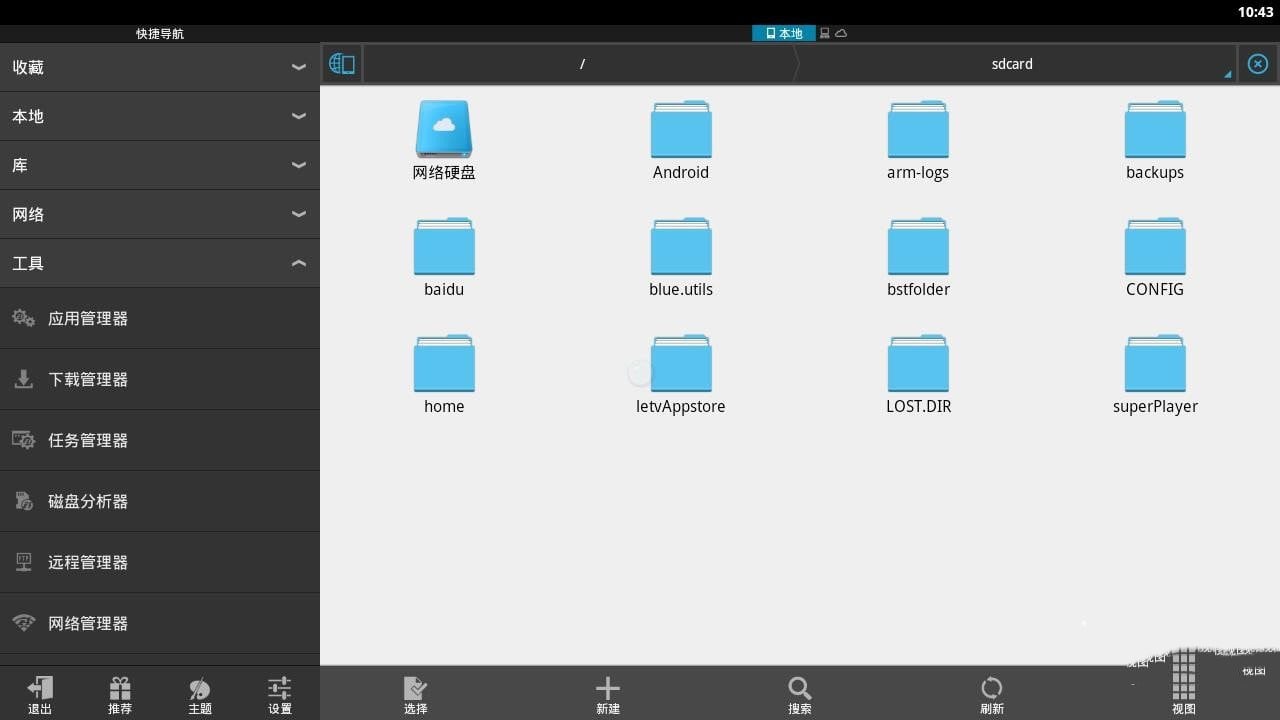Close the current window with the circled X
The image size is (1280, 720).
point(1258,64)
